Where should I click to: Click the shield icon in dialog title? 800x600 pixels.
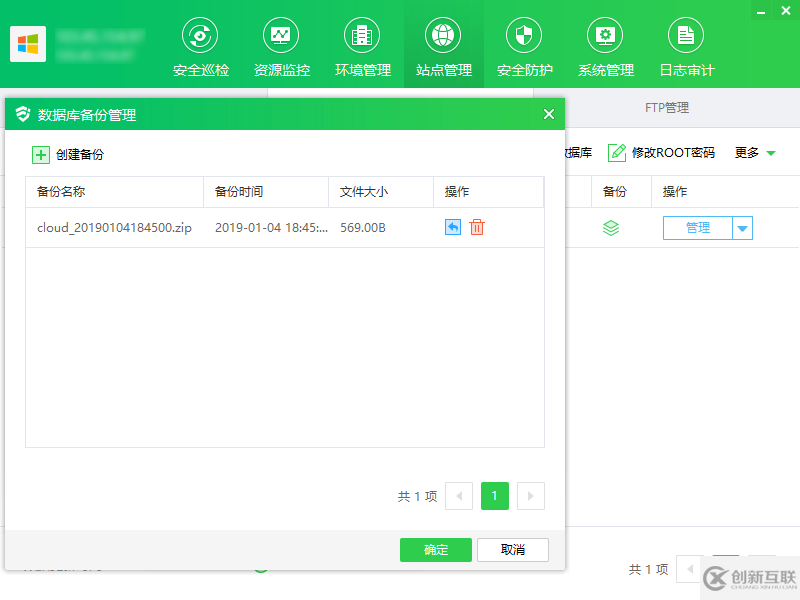click(x=22, y=114)
